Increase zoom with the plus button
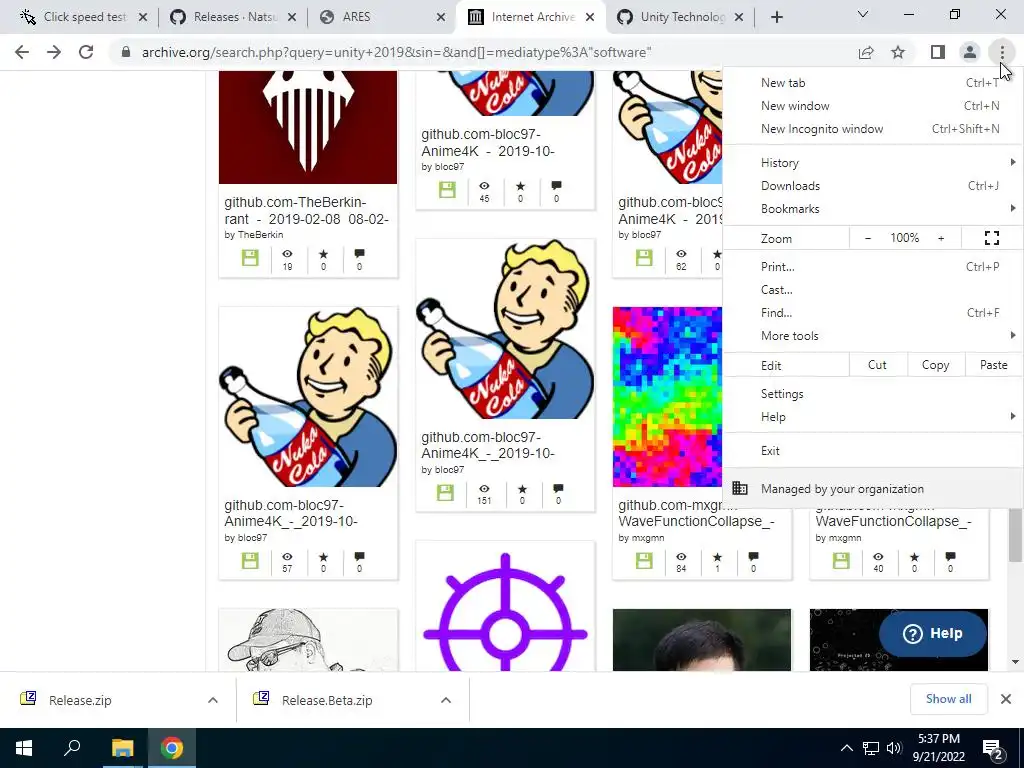The image size is (1024, 768). click(941, 238)
